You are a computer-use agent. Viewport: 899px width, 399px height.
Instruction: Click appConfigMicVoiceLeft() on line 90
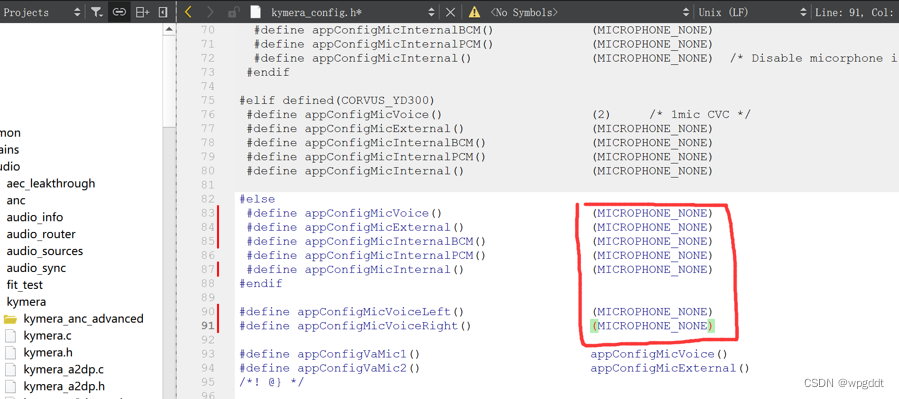point(380,312)
